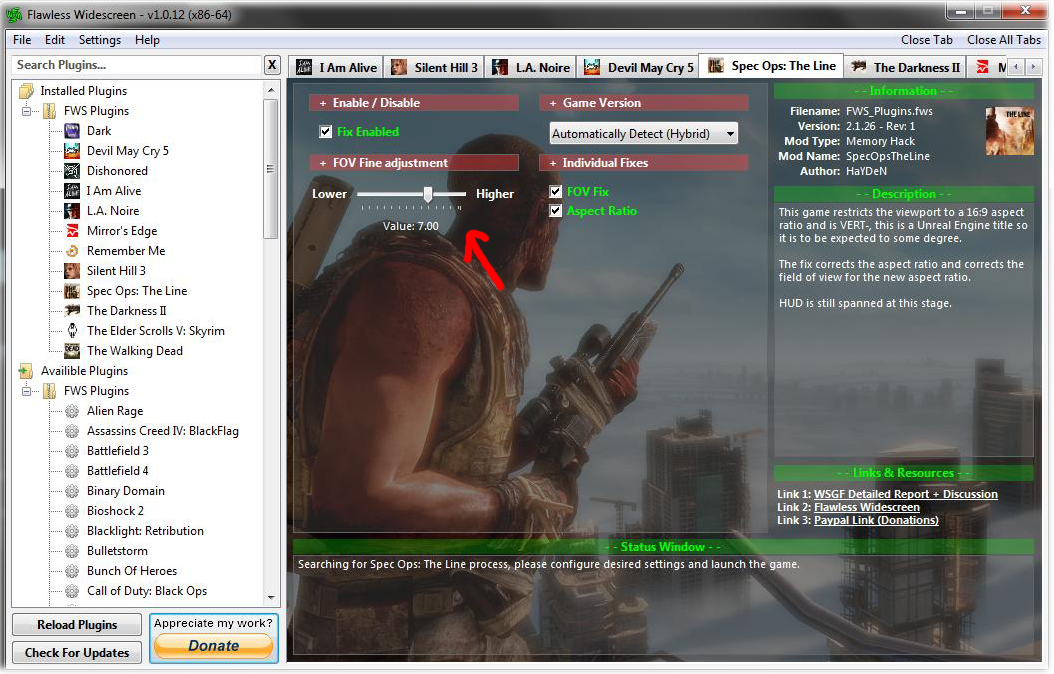The width and height of the screenshot is (1054, 674).
Task: Open the Help menu
Action: click(x=147, y=40)
